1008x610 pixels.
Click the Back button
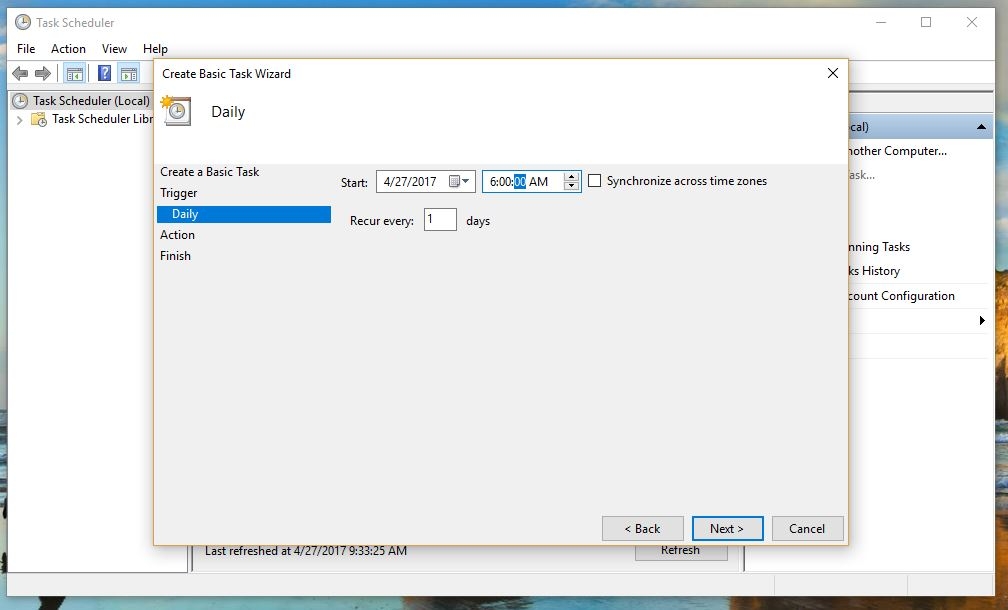tap(642, 528)
